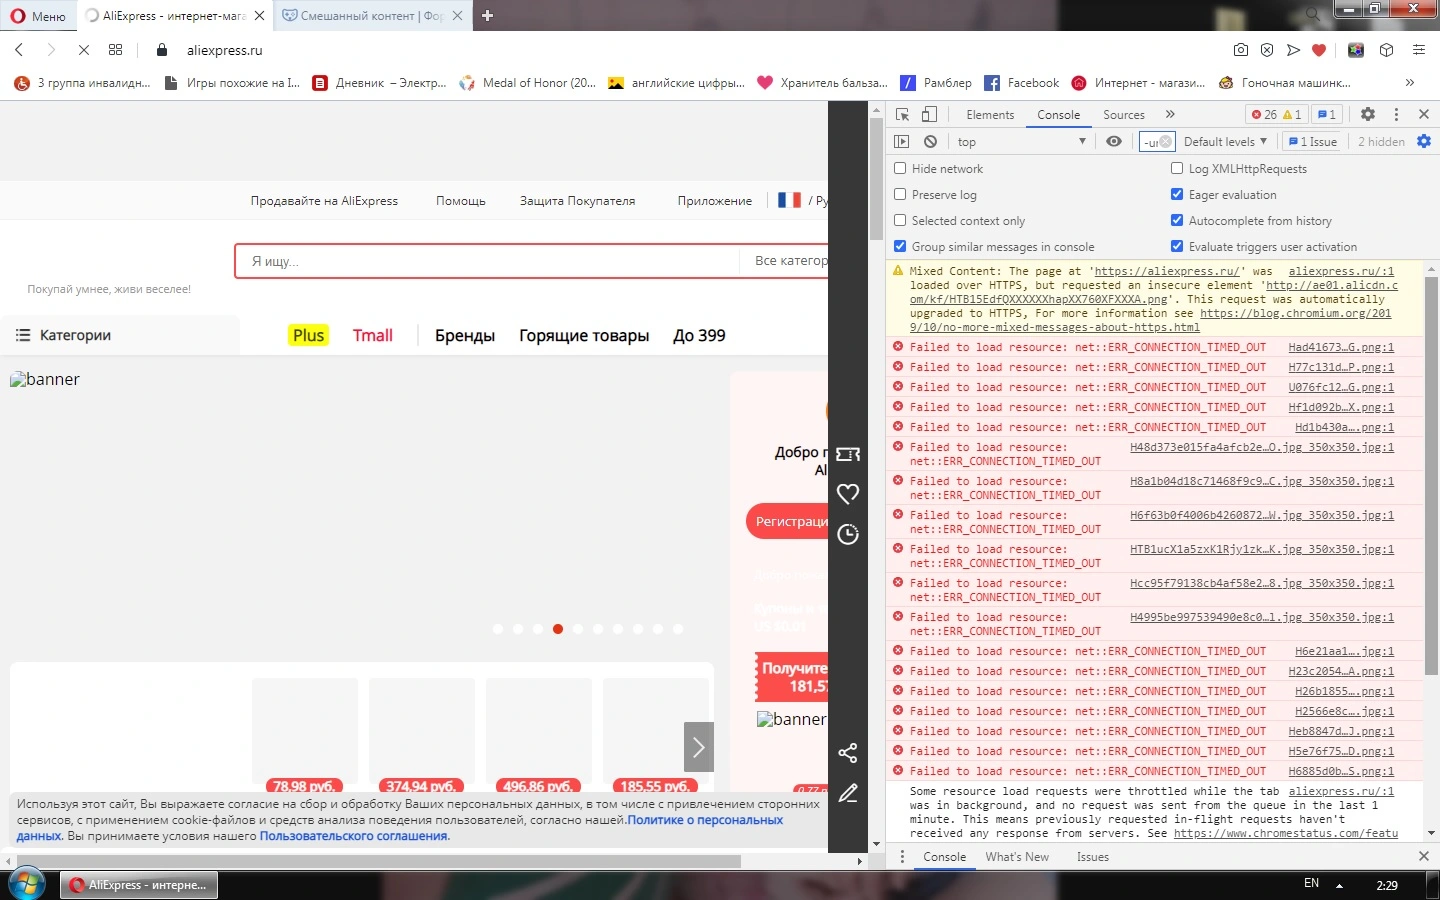
Task: Click the address bar showing aliexpress.ru
Action: click(224, 50)
